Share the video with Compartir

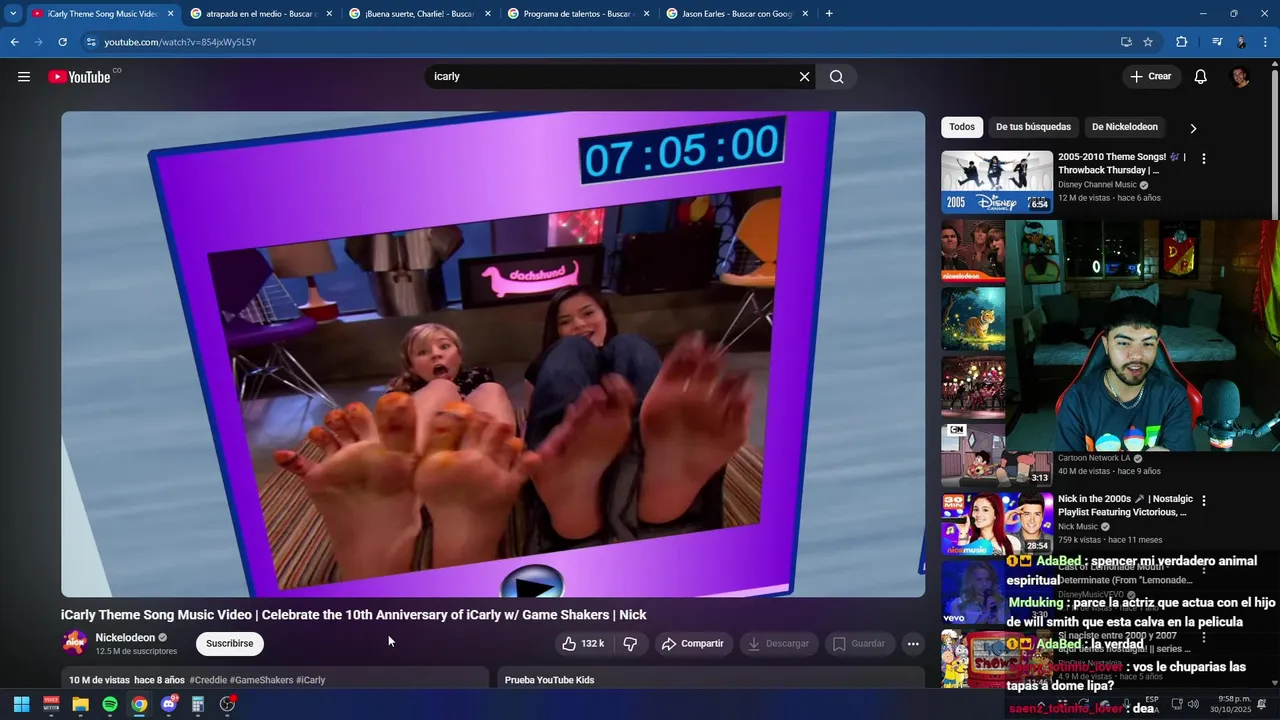coord(692,644)
